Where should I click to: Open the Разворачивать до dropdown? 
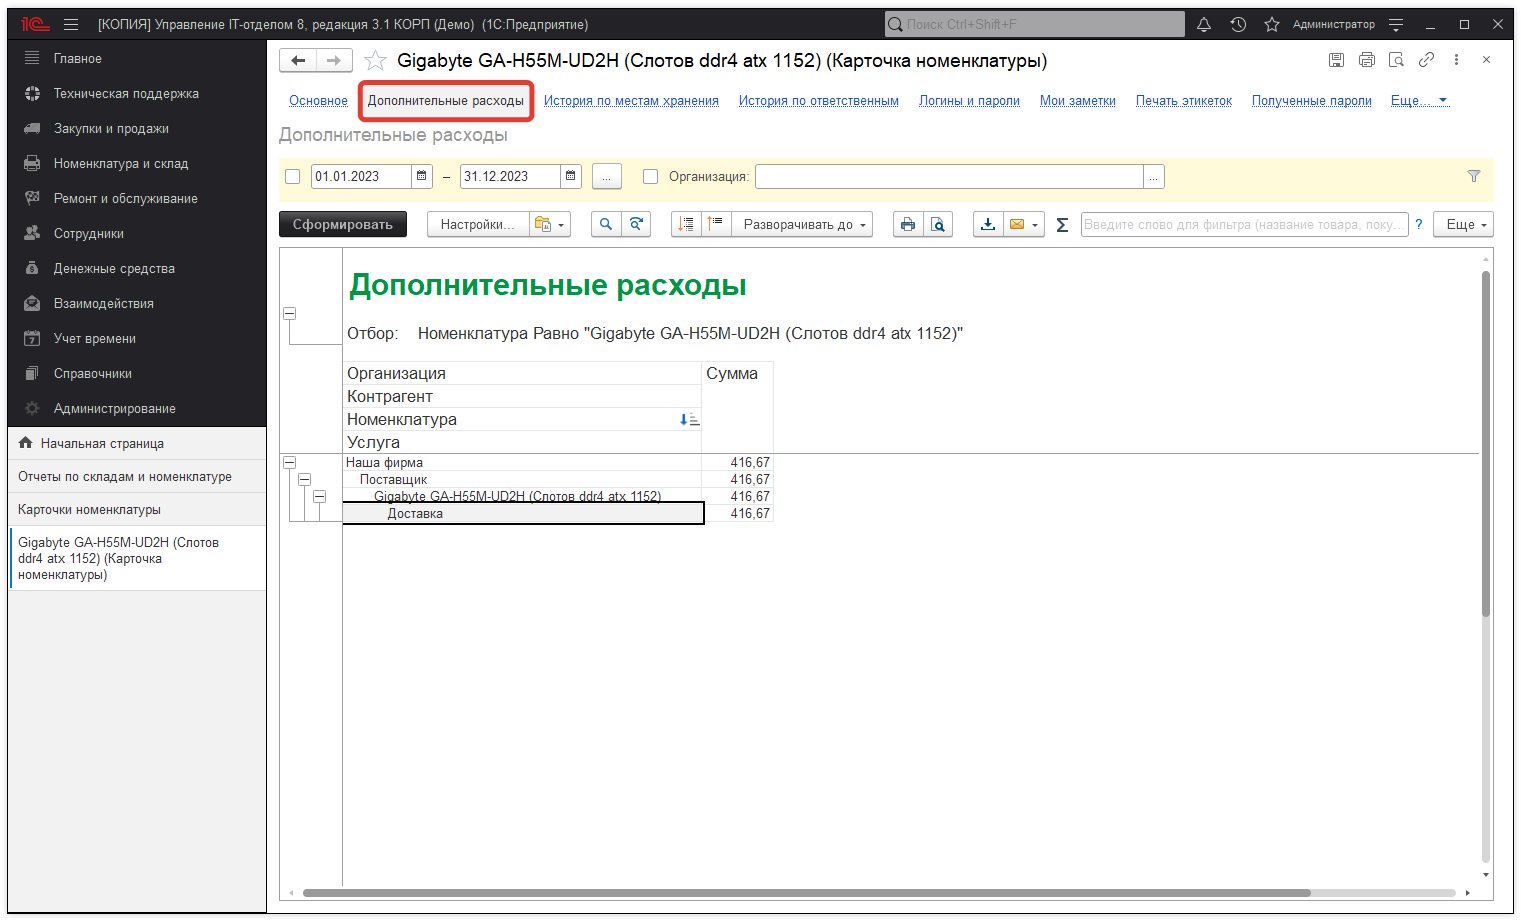tap(805, 224)
